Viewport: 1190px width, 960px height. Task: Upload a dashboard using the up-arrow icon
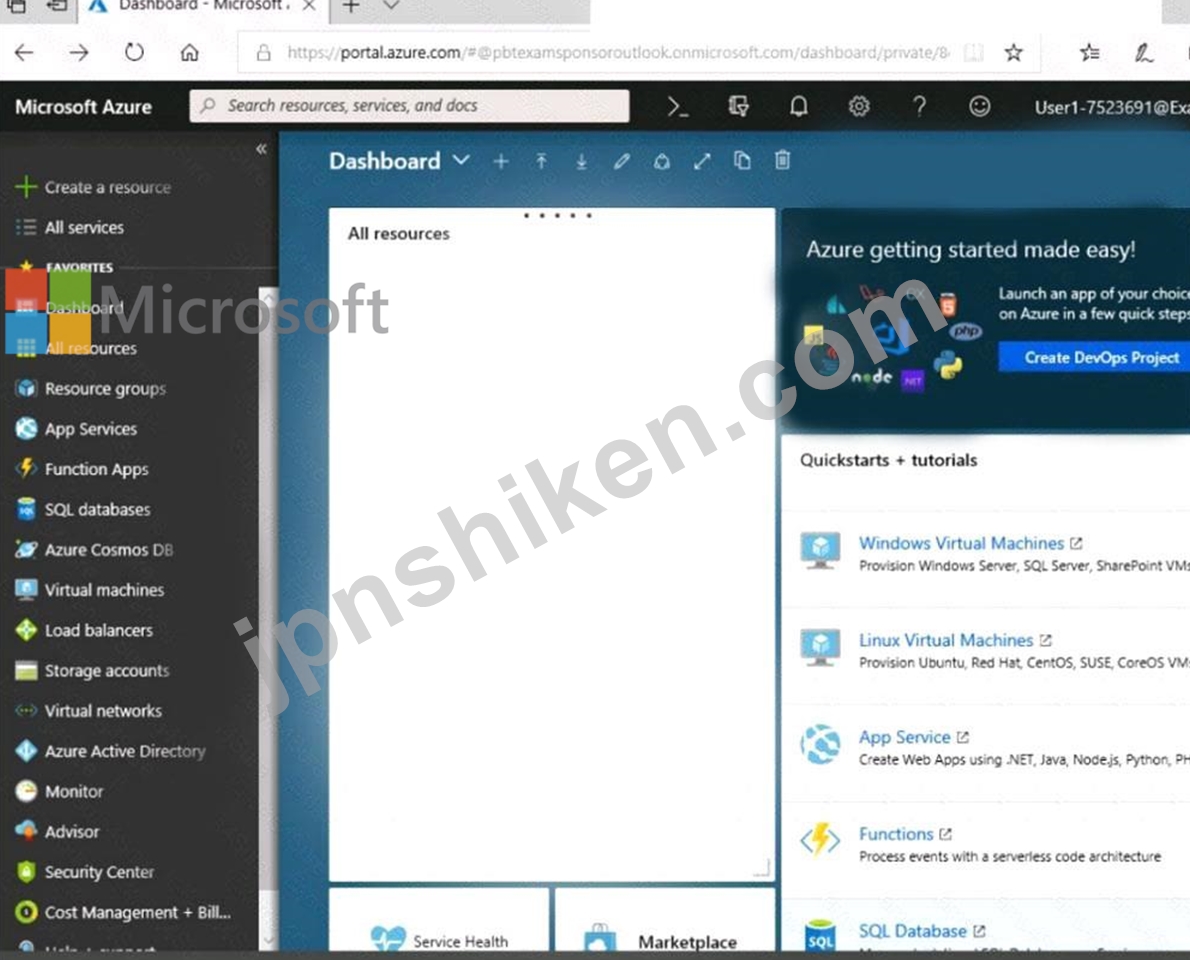point(541,161)
